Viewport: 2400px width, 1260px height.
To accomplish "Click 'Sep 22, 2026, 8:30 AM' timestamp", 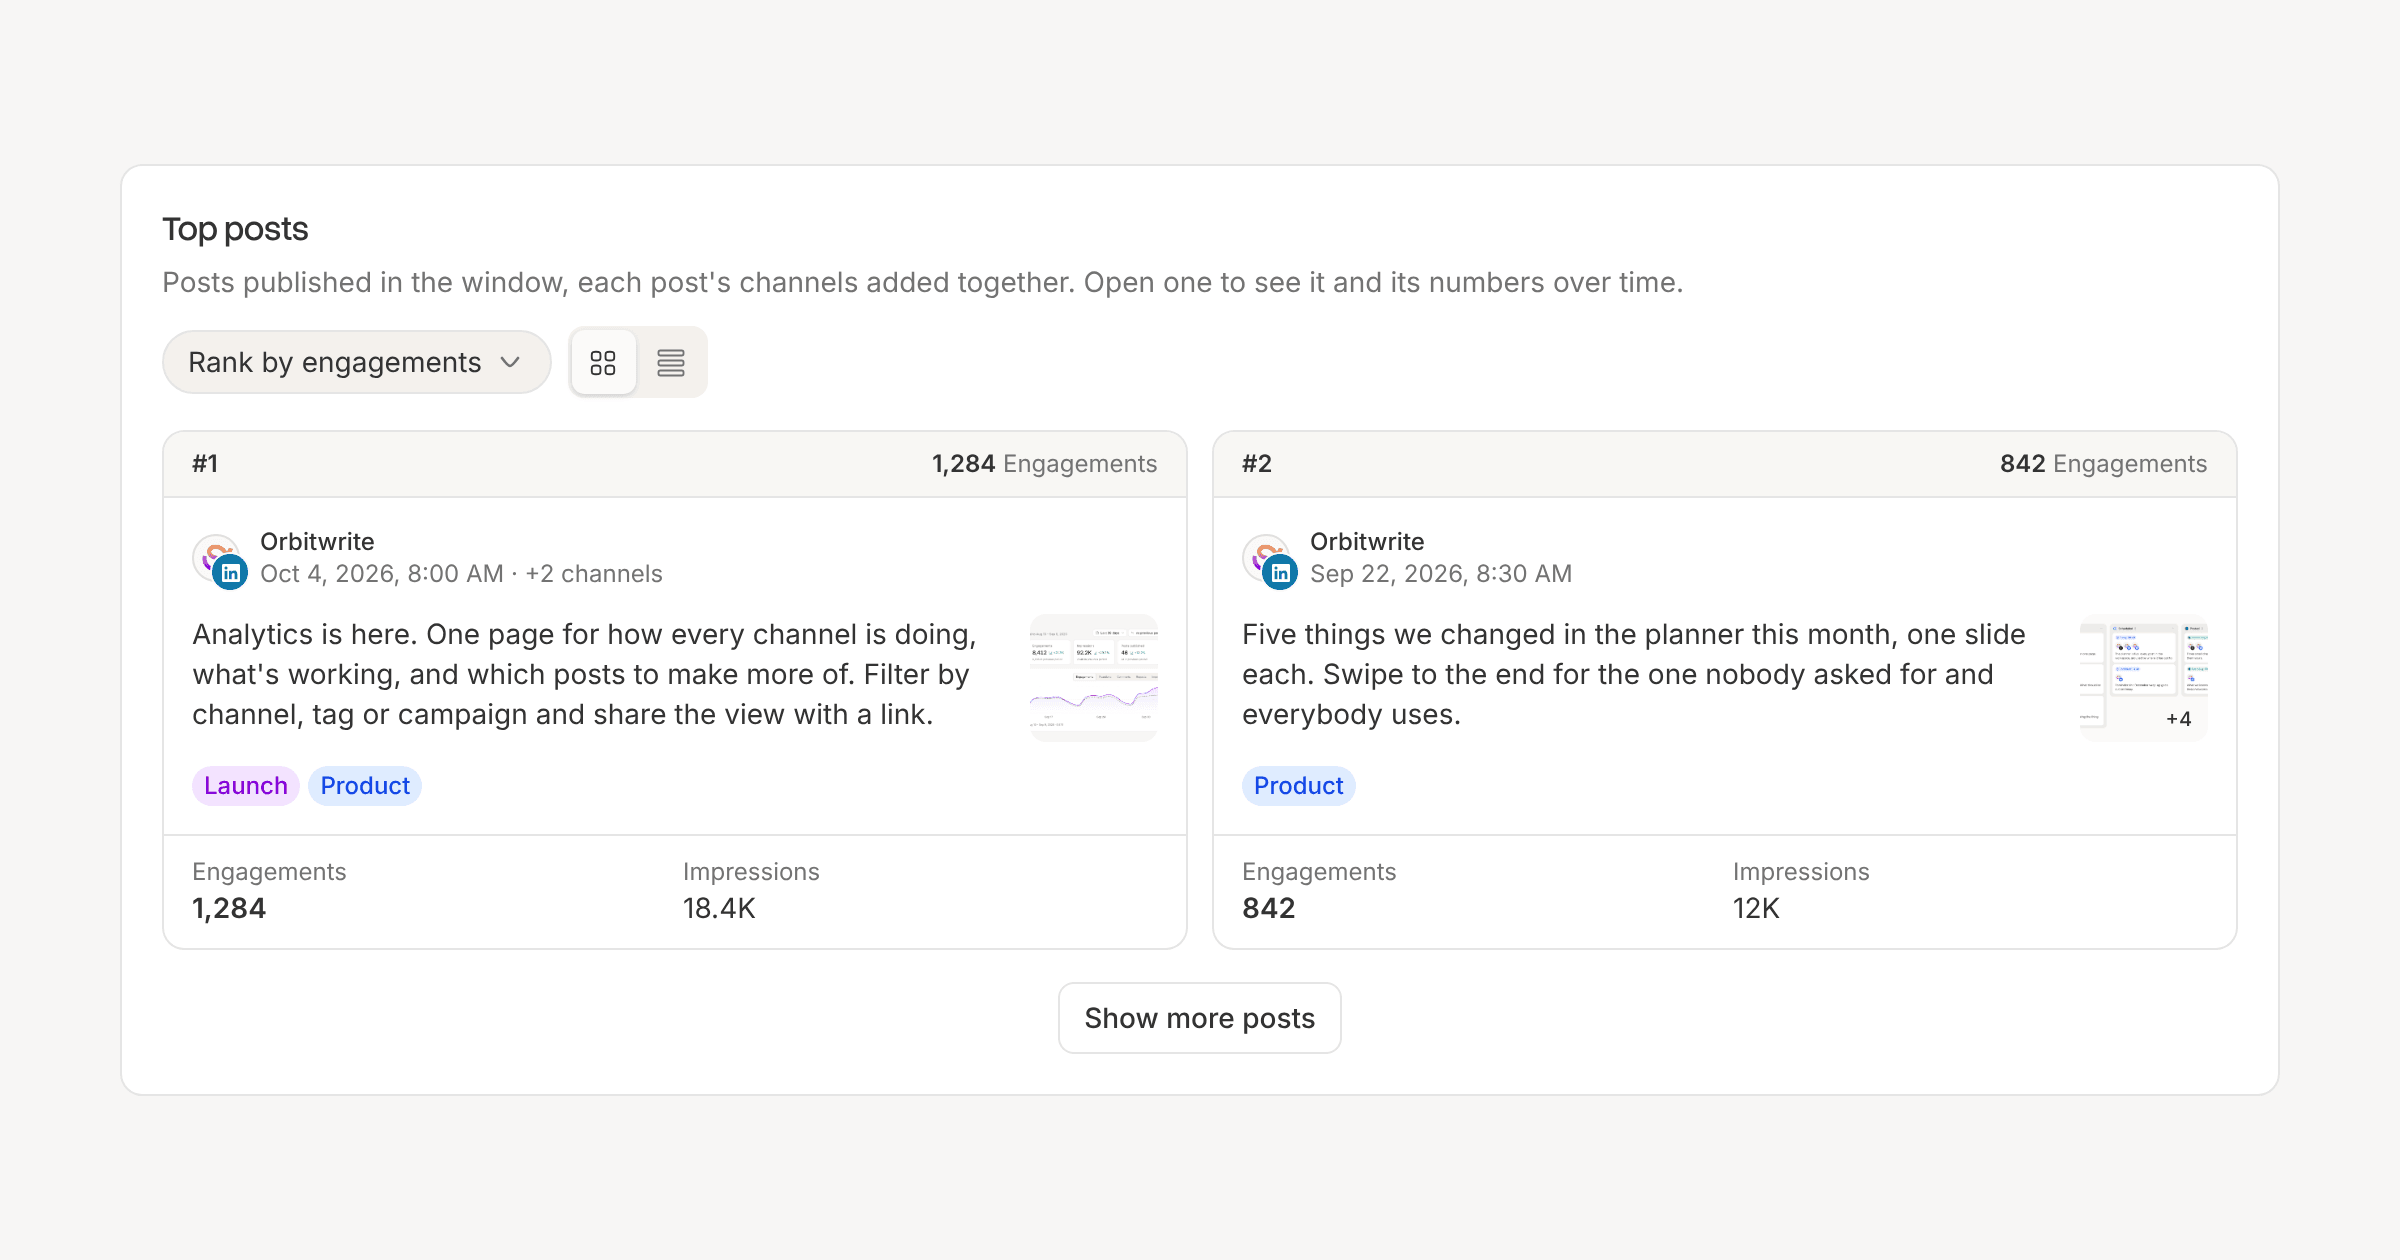I will pos(1441,574).
